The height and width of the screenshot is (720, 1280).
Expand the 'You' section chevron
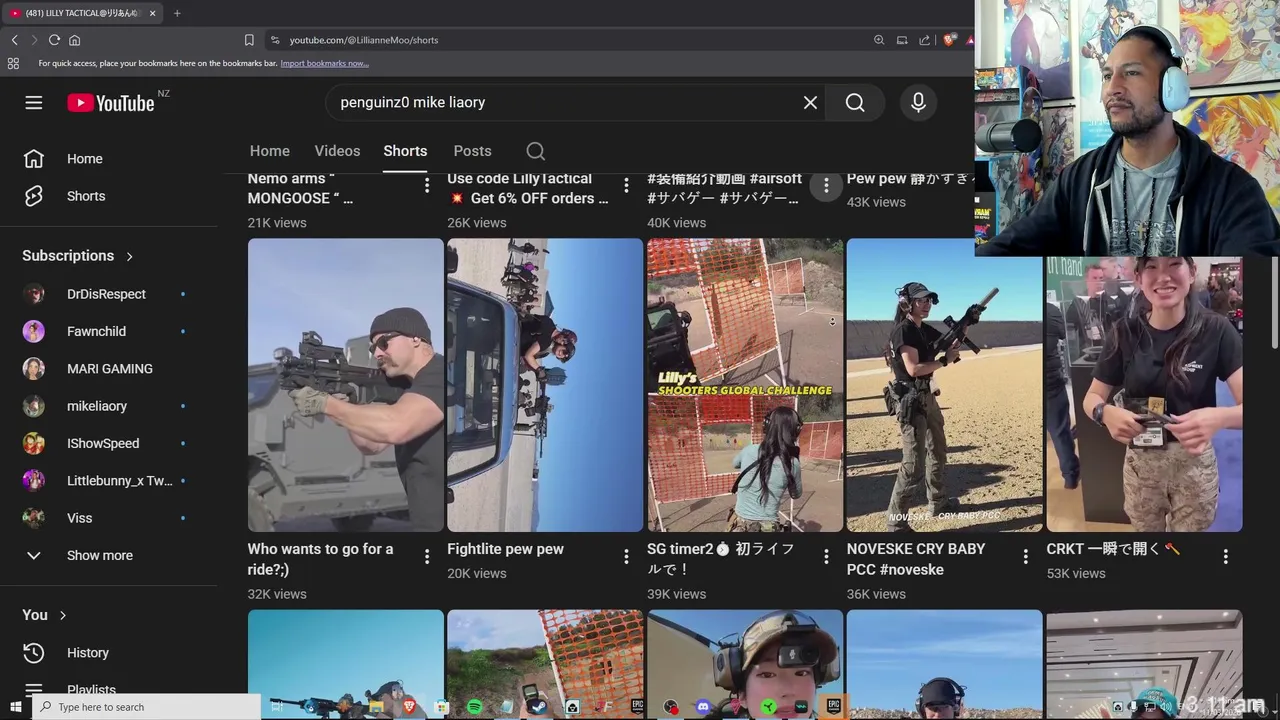63,615
